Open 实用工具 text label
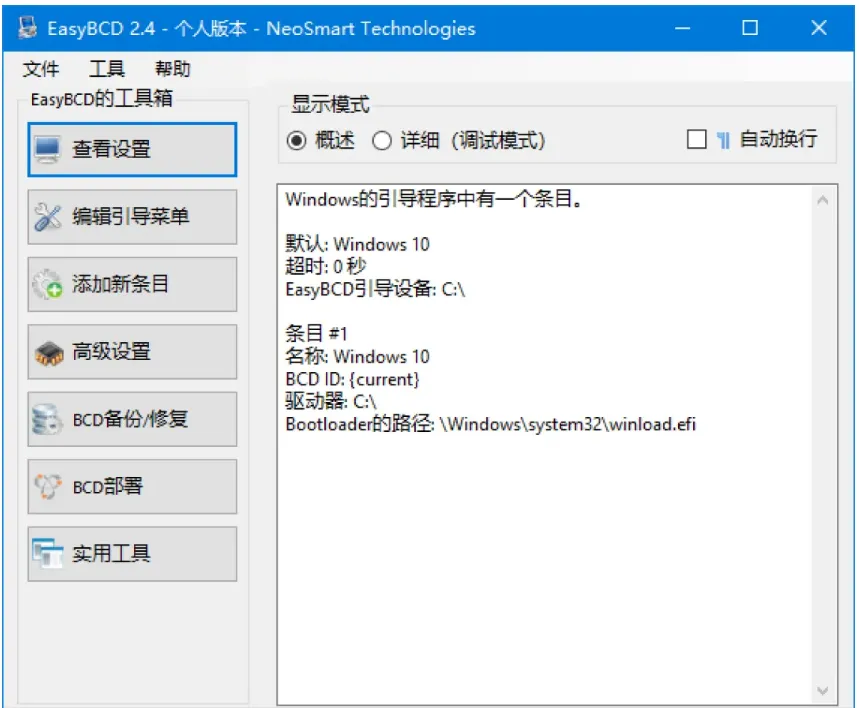Image resolution: width=859 pixels, height=708 pixels. tap(111, 554)
